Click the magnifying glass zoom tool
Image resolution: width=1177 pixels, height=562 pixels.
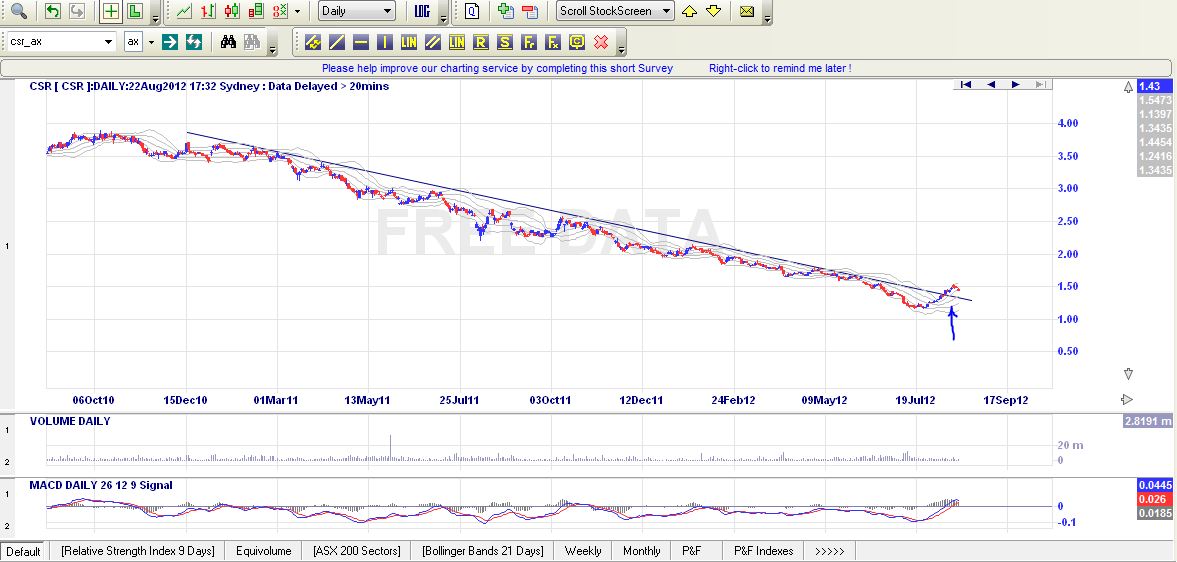pos(18,11)
